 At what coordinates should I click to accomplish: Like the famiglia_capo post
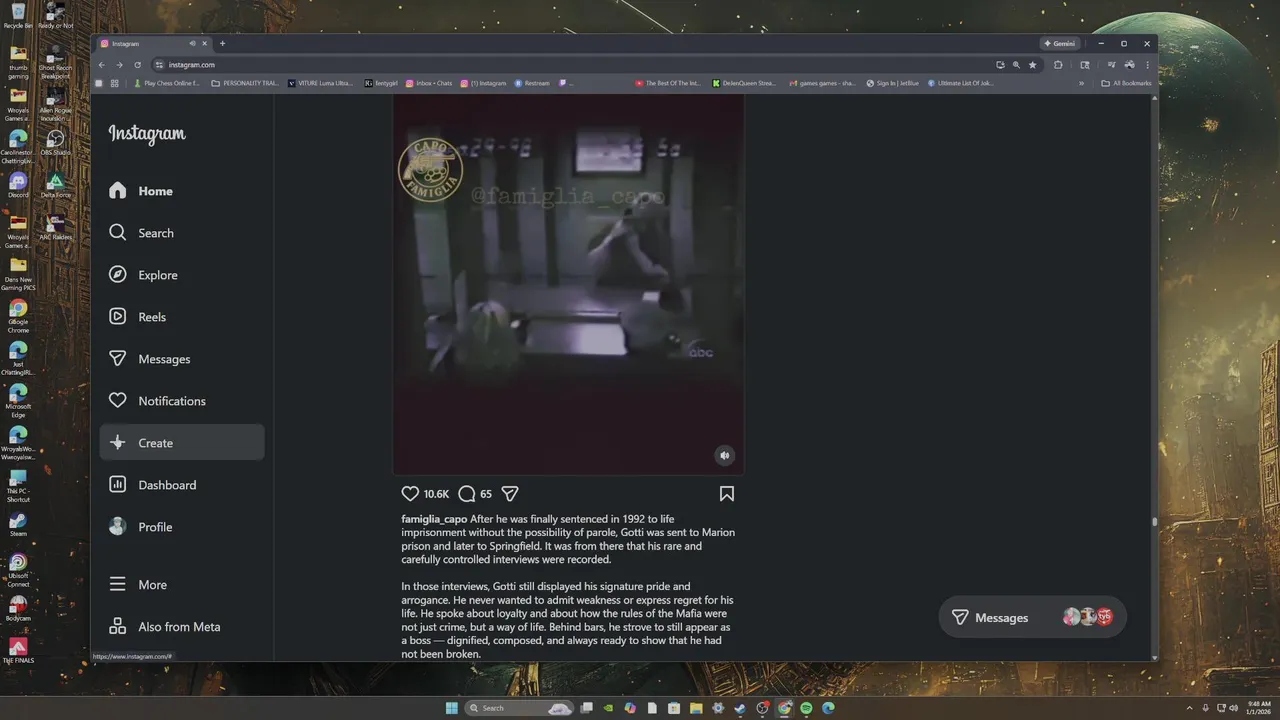410,494
